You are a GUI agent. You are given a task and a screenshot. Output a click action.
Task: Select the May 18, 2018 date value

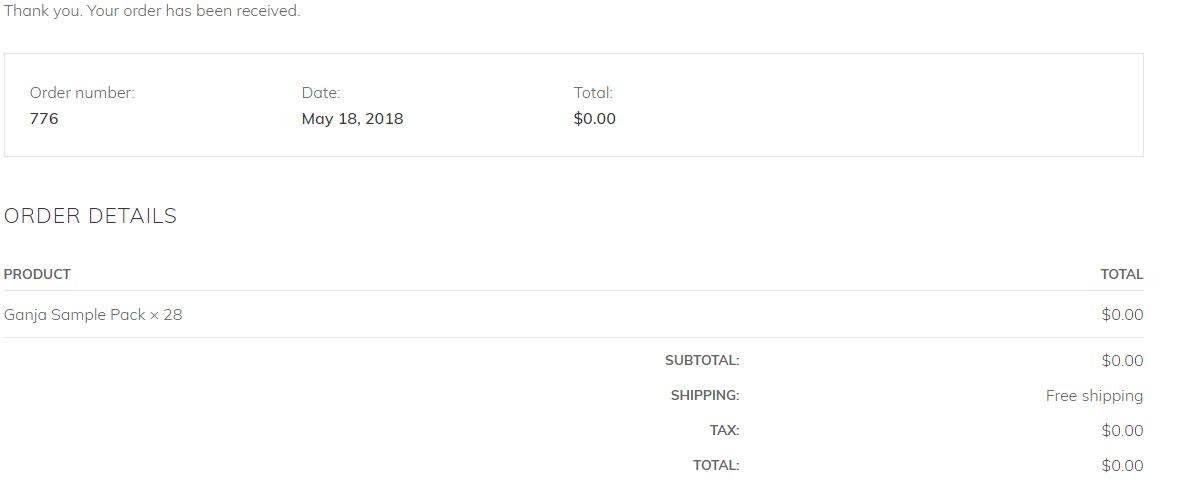click(x=352, y=119)
